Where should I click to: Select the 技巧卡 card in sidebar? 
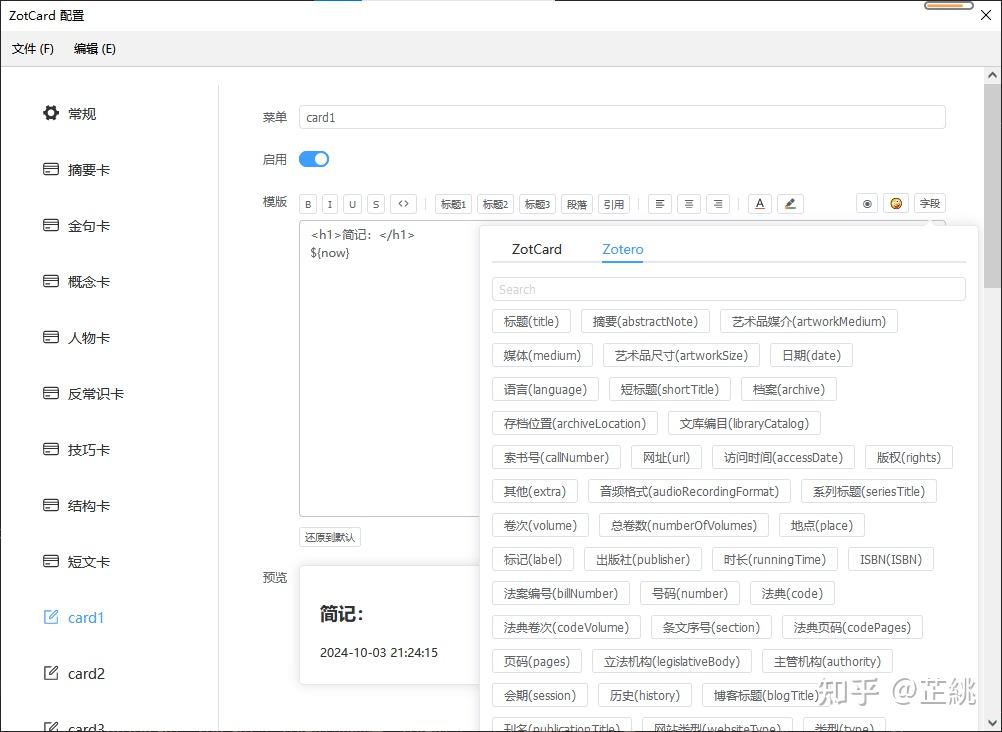click(76, 449)
